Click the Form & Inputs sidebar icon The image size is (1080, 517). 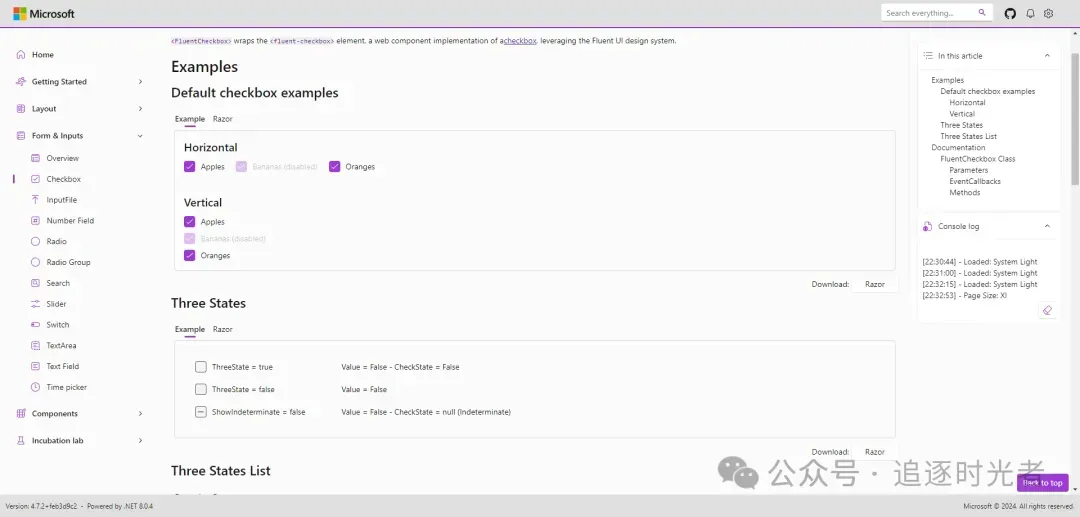coord(21,136)
